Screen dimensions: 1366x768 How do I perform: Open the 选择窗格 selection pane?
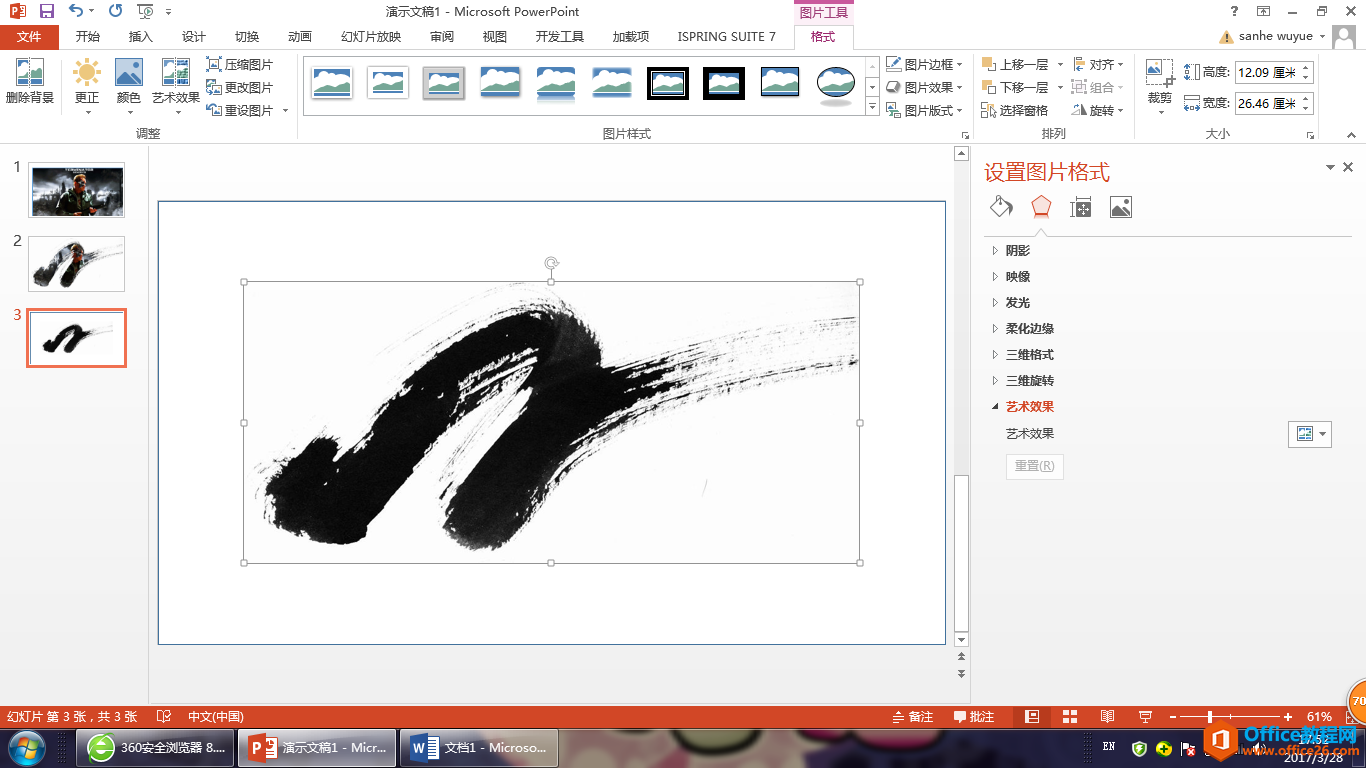coord(1015,110)
